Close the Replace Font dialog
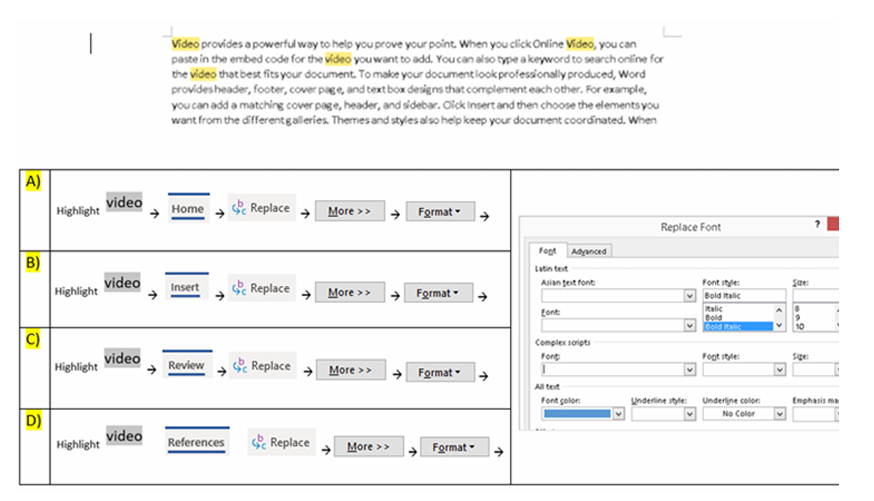874x501 pixels. 833,226
